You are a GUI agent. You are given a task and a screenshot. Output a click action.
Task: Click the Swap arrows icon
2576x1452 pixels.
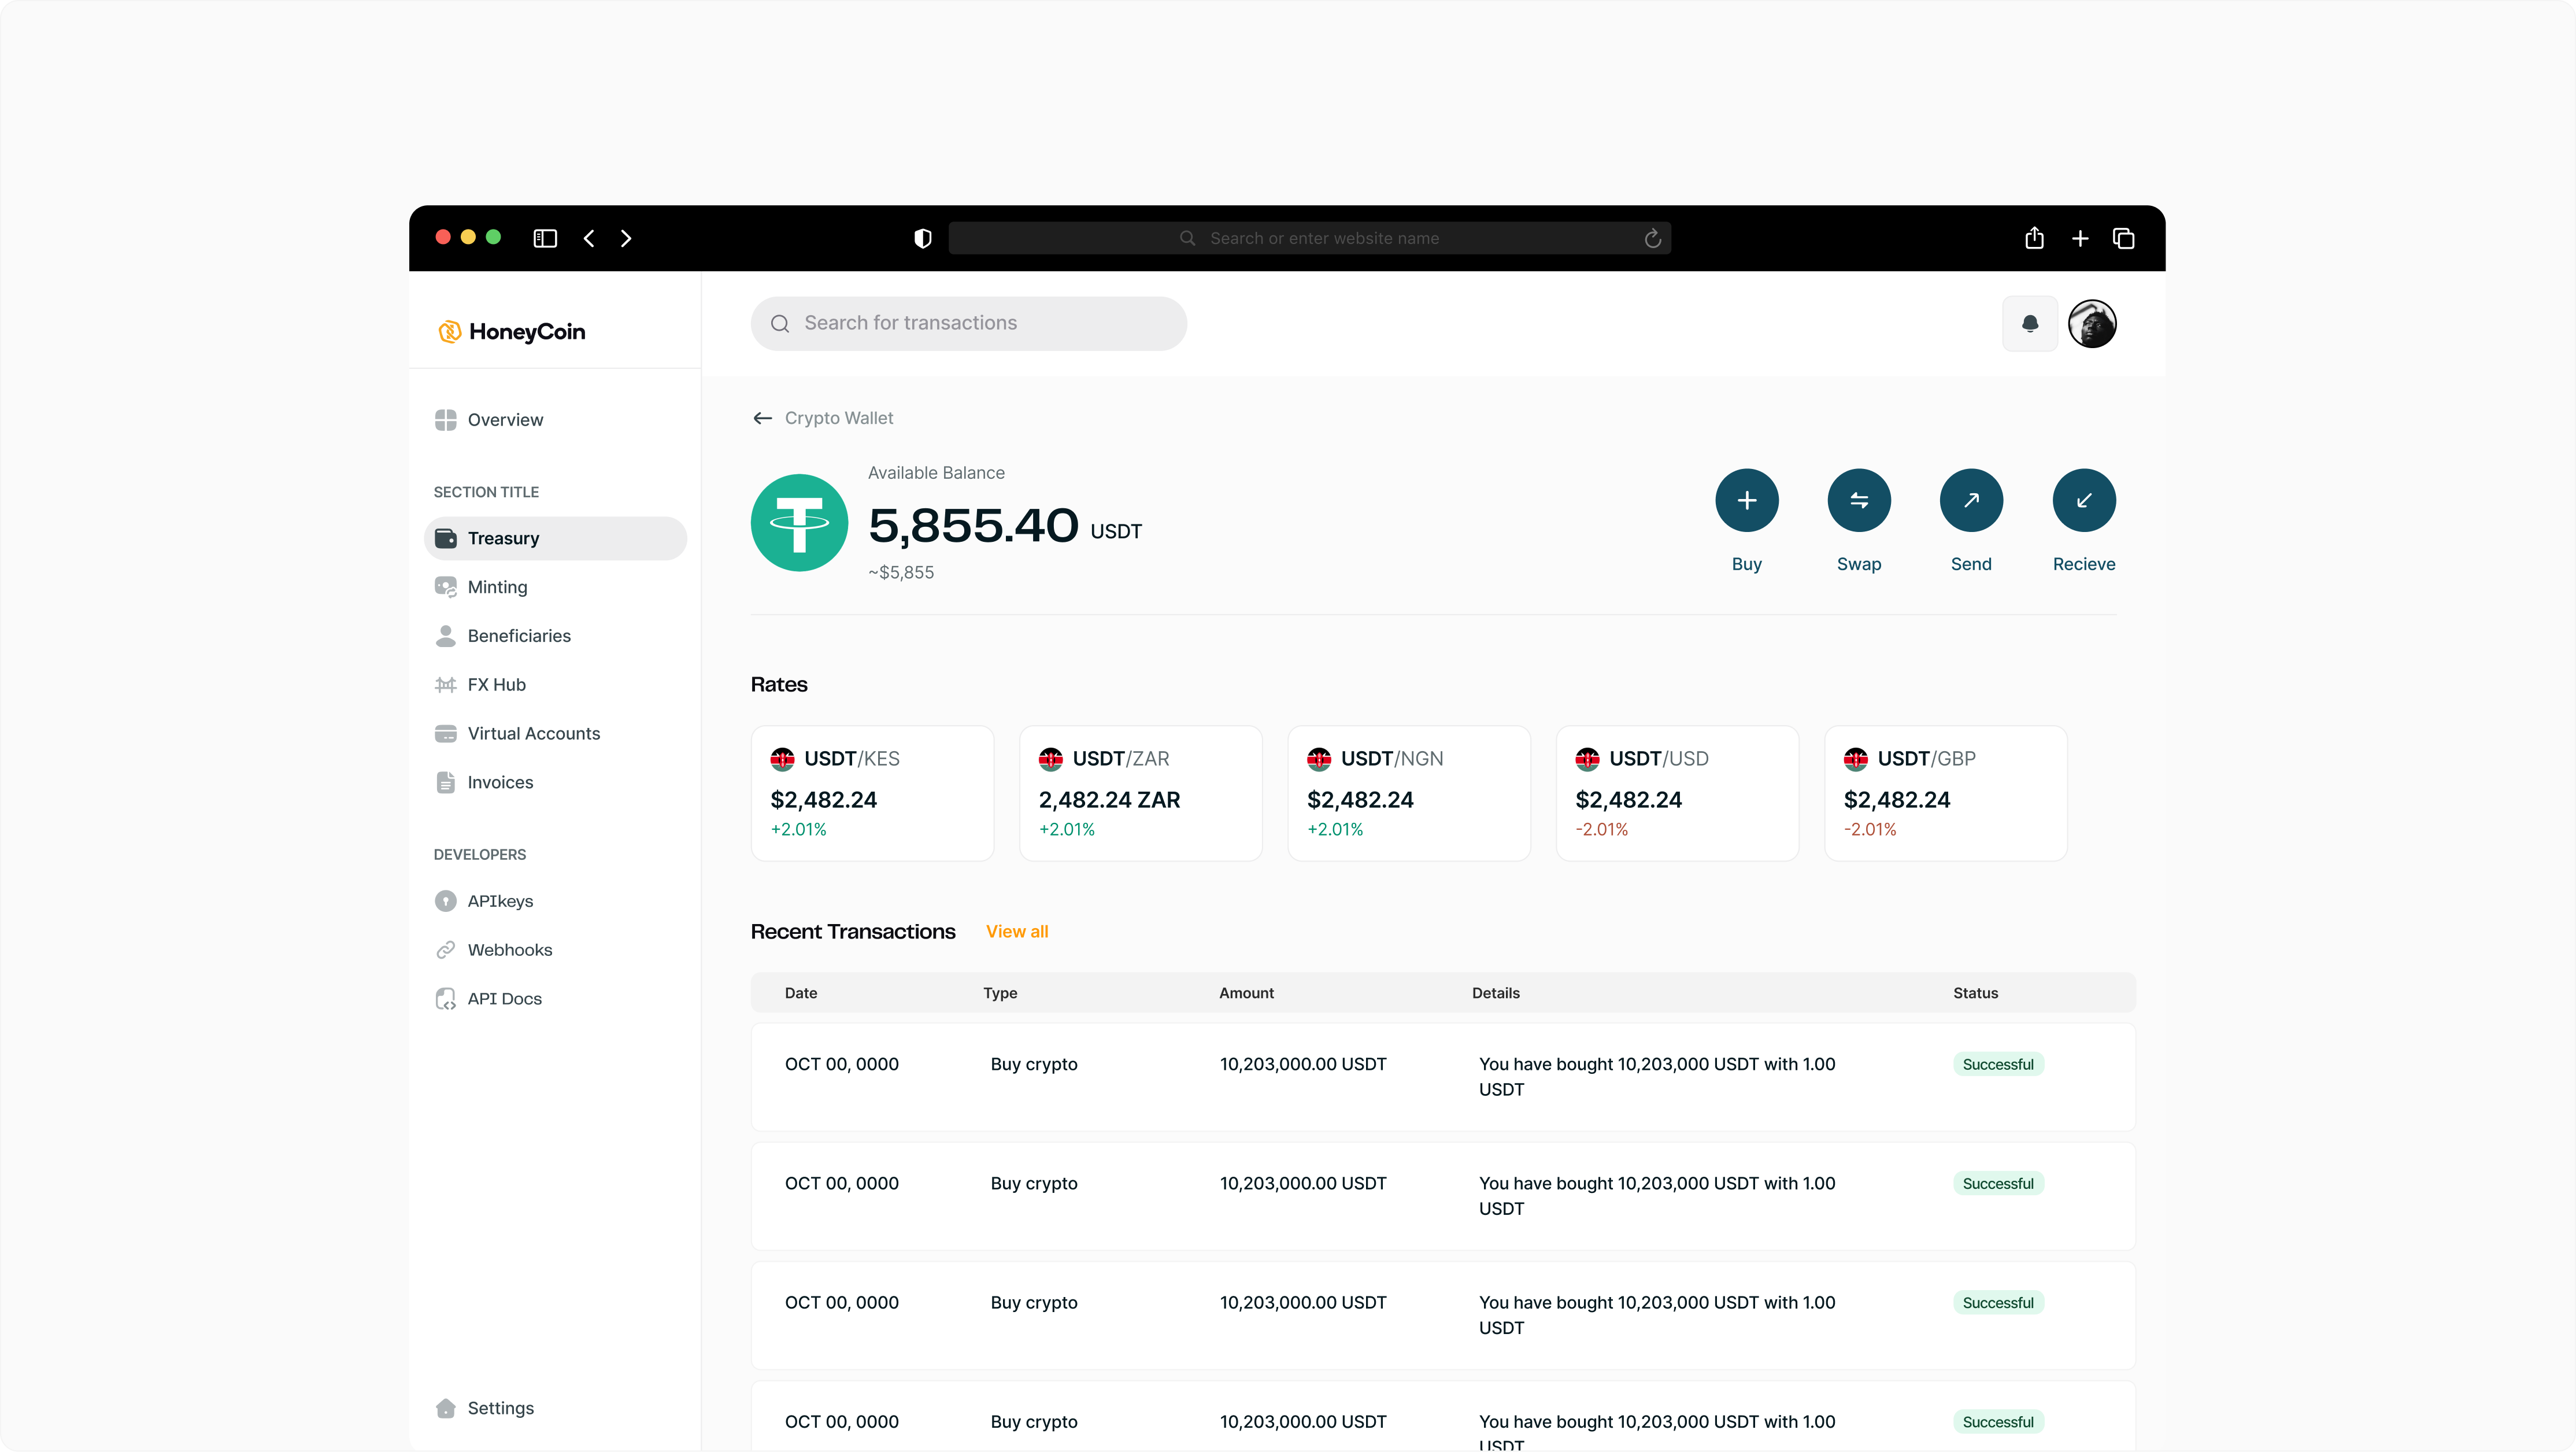pyautogui.click(x=1858, y=500)
